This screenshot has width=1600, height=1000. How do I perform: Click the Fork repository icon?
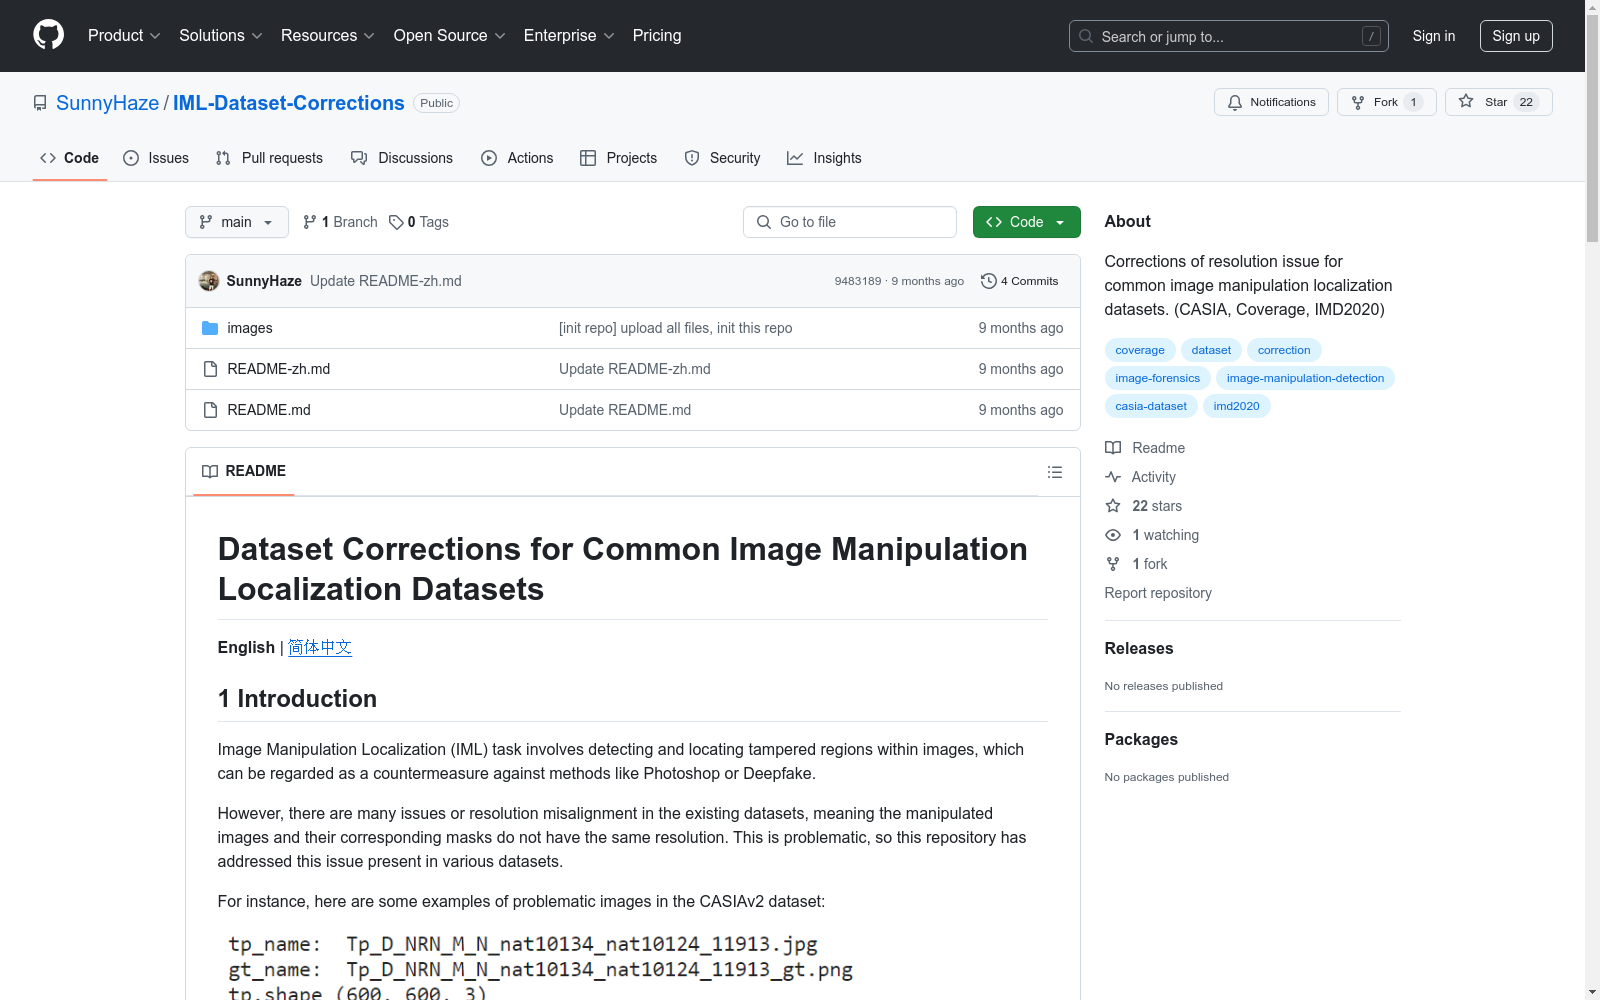pos(1358,102)
